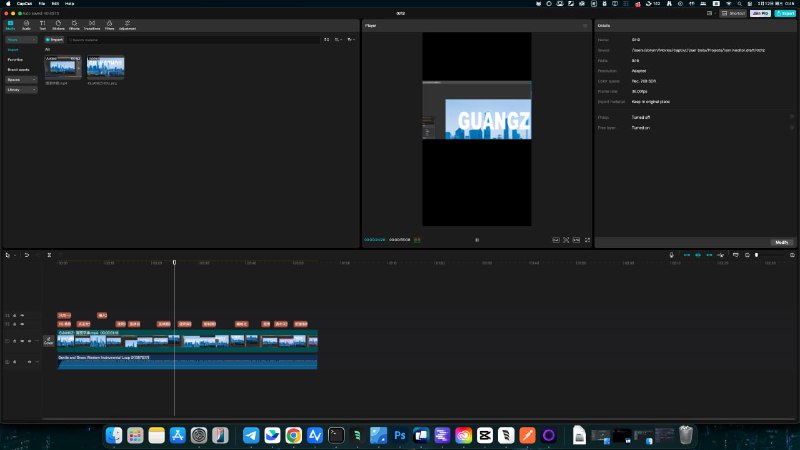Open the Help menu

pyautogui.click(x=70, y=4)
